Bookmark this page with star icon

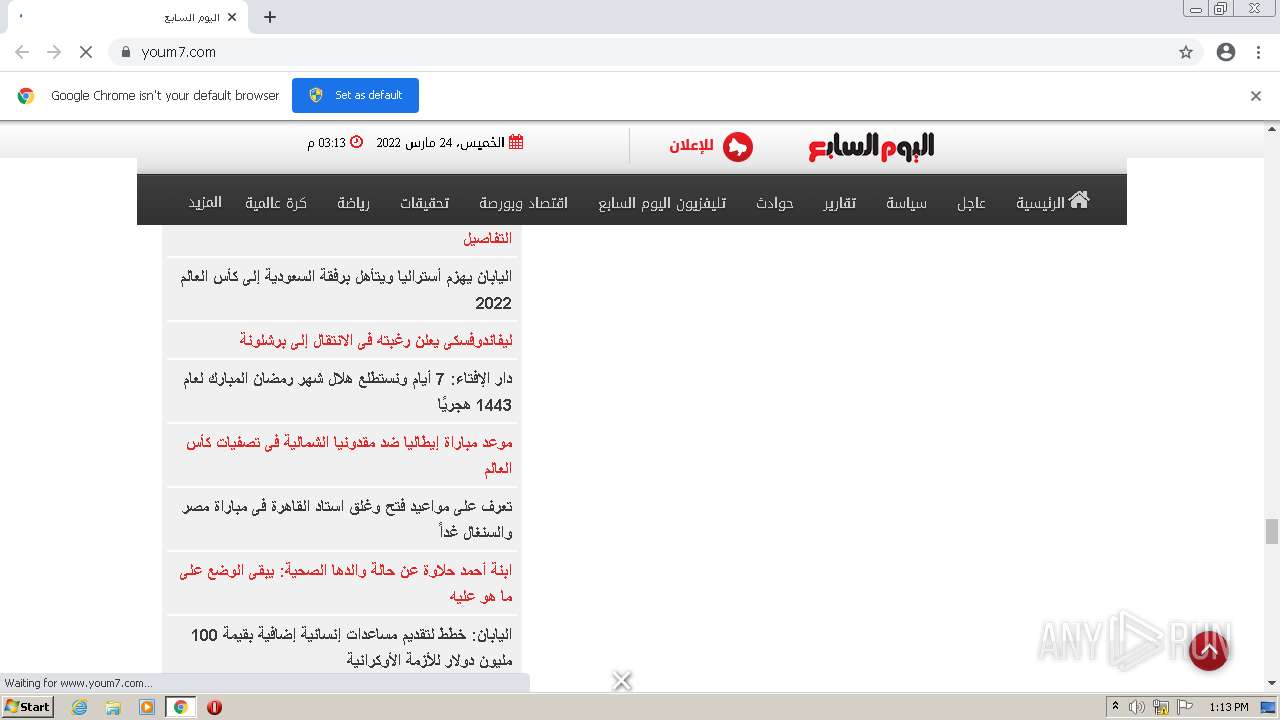coord(1186,52)
